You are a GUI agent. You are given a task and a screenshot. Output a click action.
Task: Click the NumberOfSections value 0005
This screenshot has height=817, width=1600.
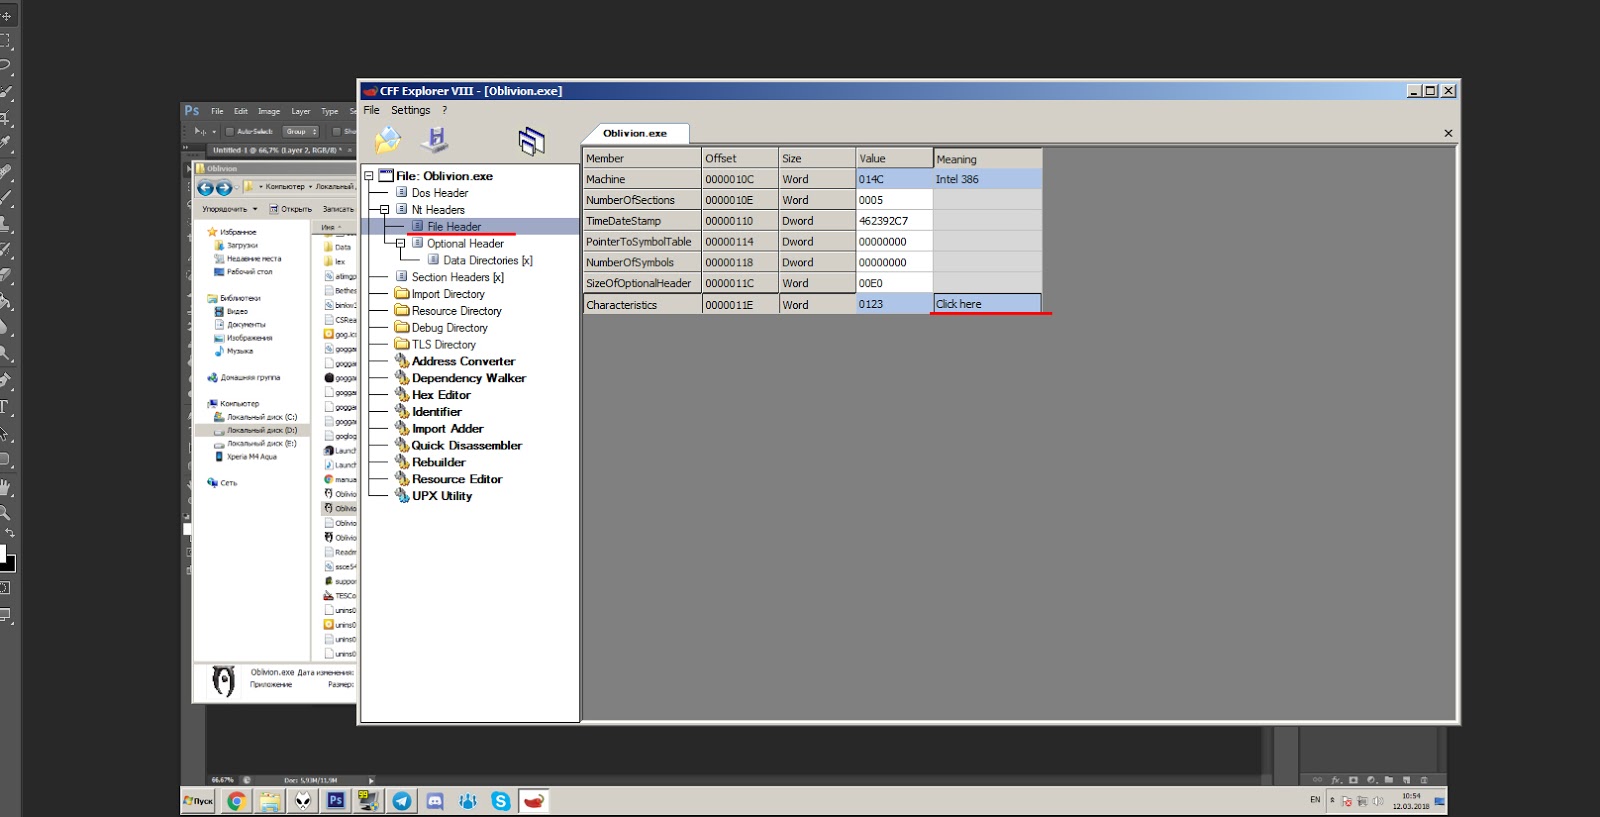[894, 200]
